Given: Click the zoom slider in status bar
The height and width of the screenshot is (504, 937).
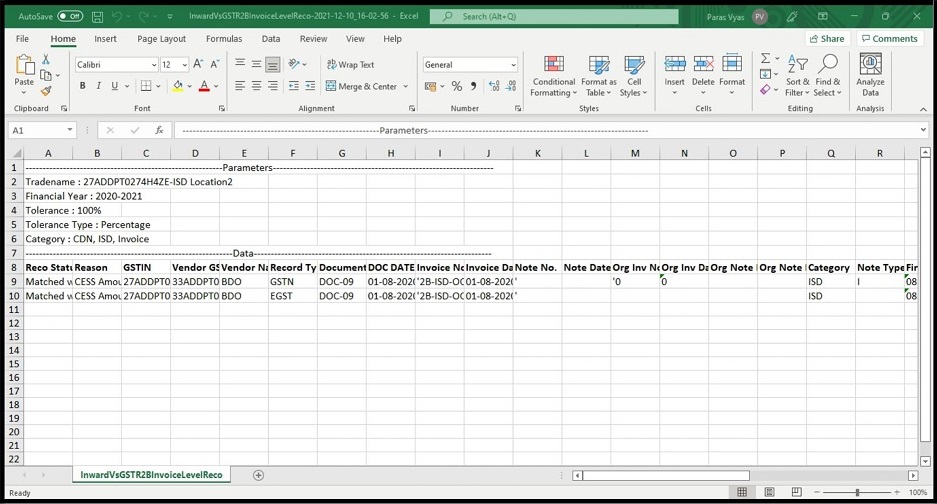Looking at the screenshot, I should (x=858, y=493).
